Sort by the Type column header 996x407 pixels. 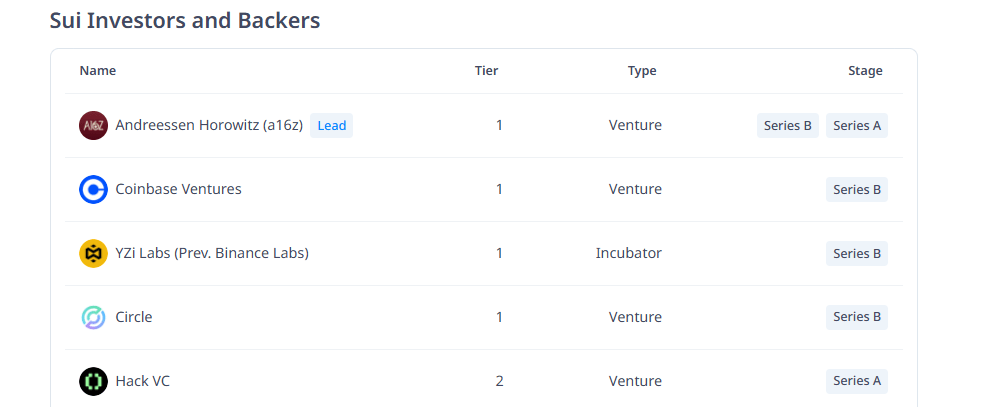click(x=642, y=71)
